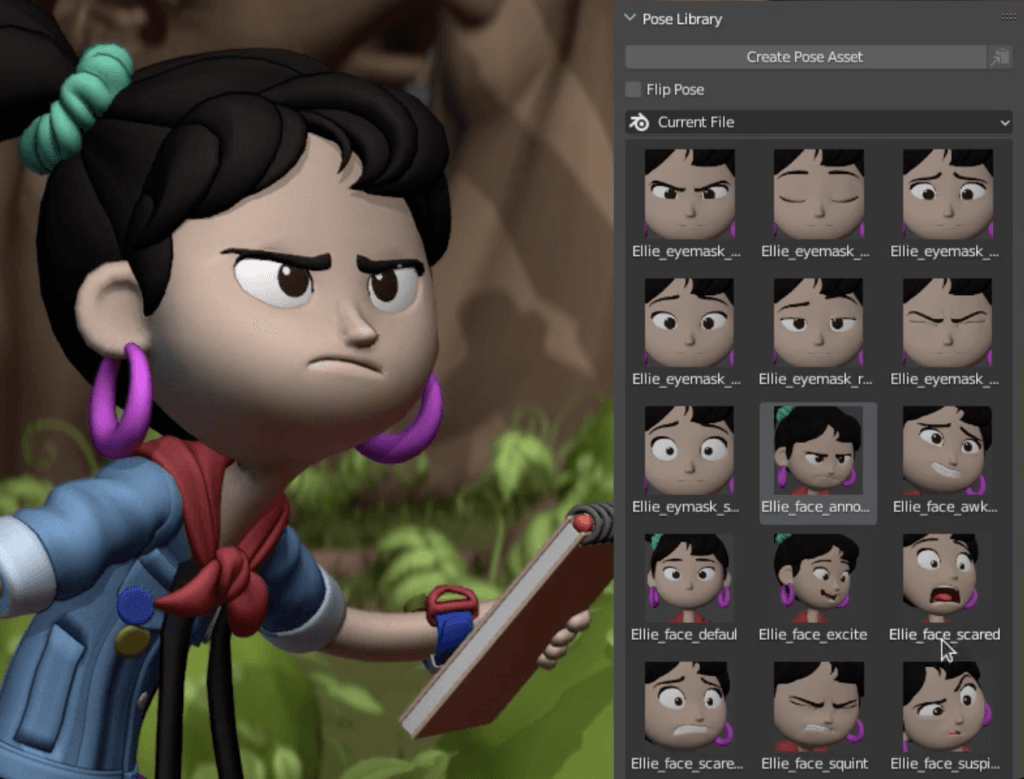
Task: Select the angry-eyebrows Ellie_eyemask pose in the first row
Action: (x=688, y=204)
